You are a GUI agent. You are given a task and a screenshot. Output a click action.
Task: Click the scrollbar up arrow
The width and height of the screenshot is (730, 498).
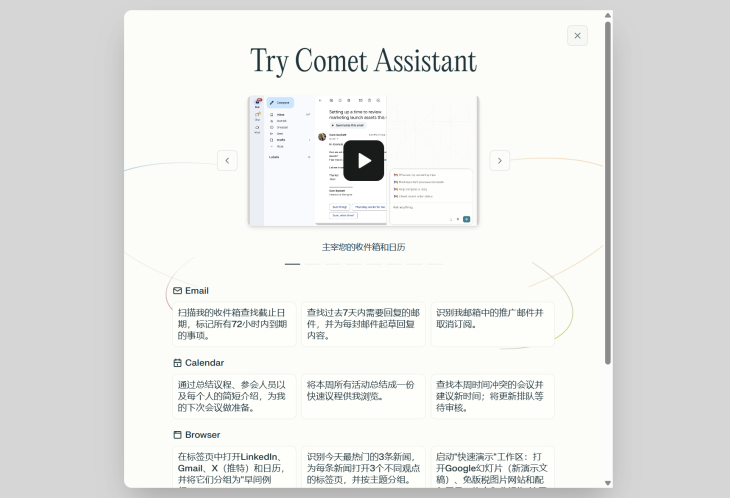click(x=608, y=15)
